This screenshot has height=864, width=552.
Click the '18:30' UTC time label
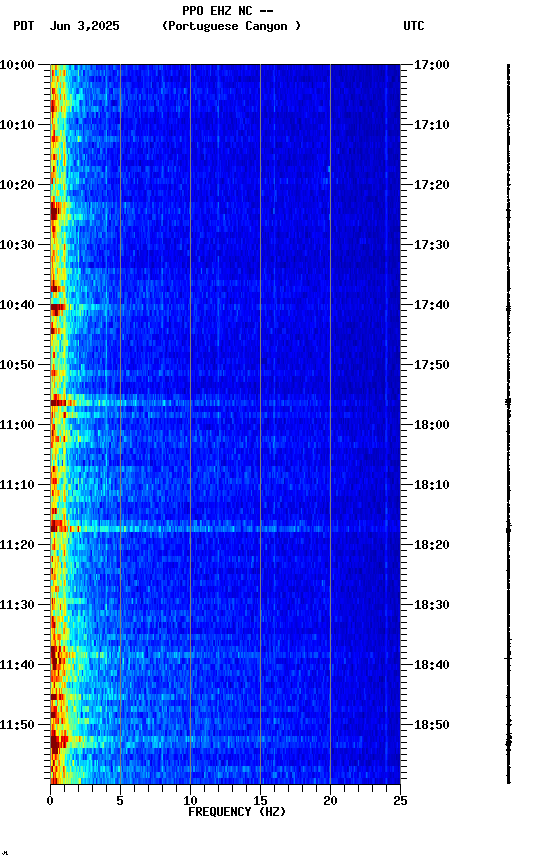click(432, 605)
